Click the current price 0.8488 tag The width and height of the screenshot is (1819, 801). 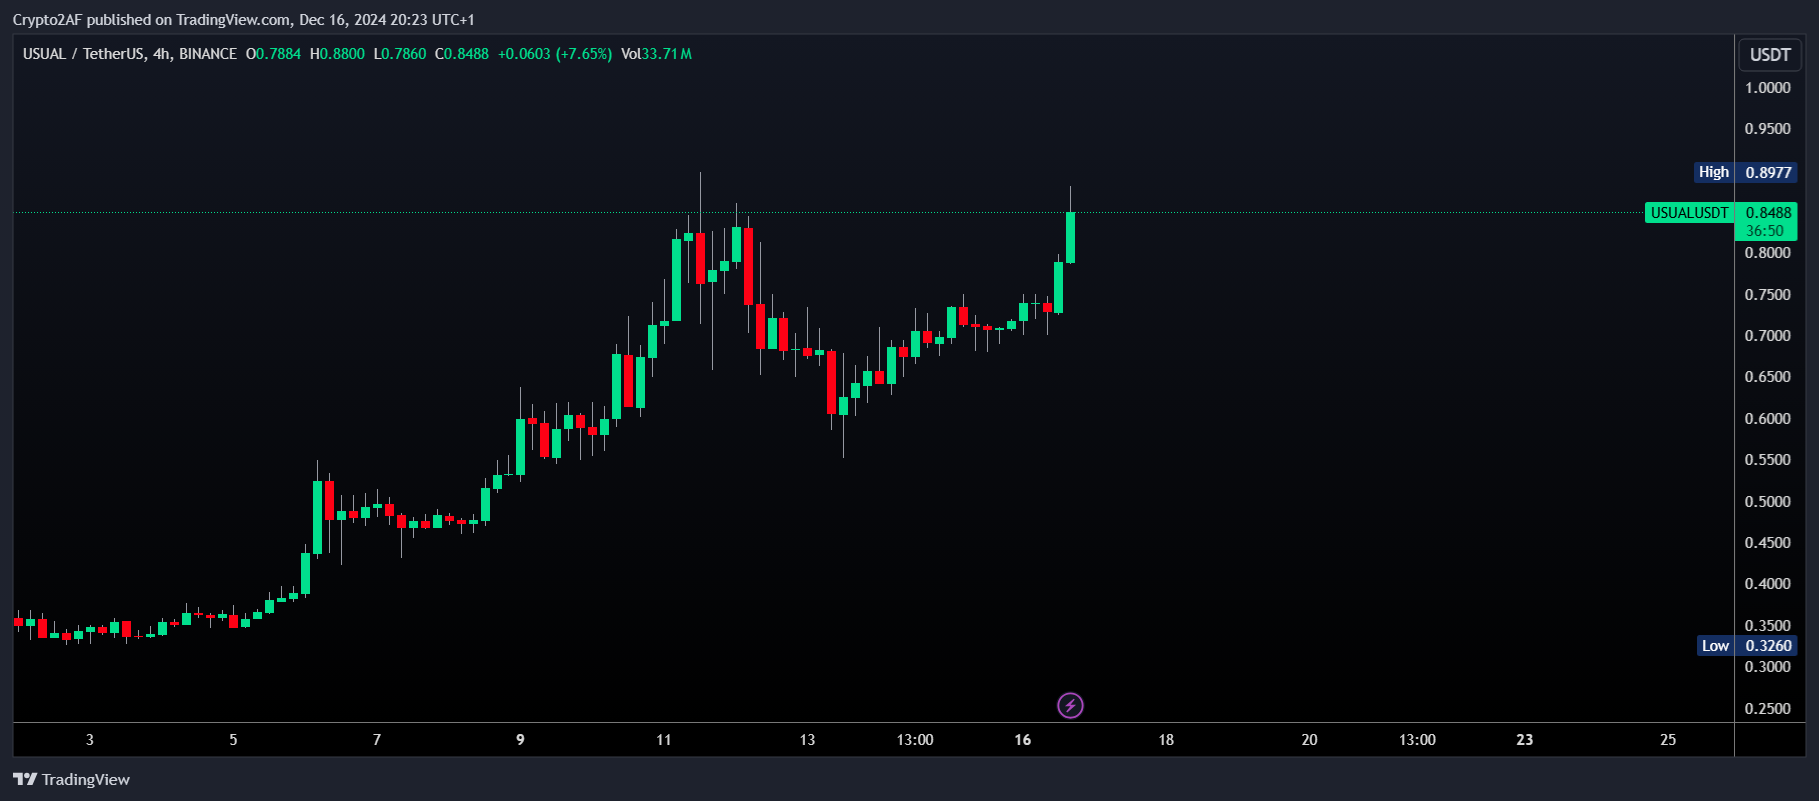point(1768,213)
